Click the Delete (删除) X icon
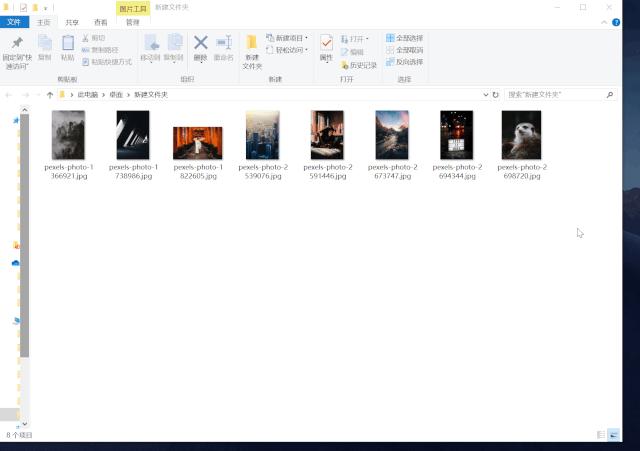 pos(200,42)
